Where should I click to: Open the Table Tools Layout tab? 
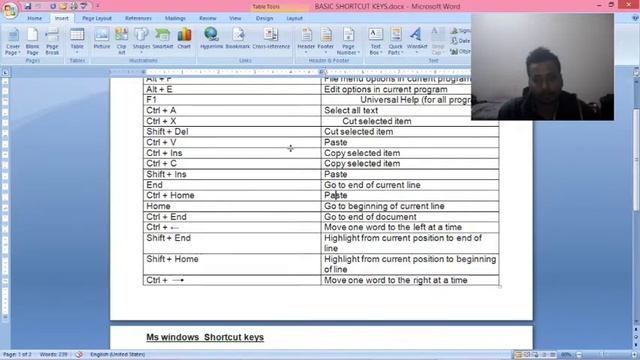click(x=294, y=18)
